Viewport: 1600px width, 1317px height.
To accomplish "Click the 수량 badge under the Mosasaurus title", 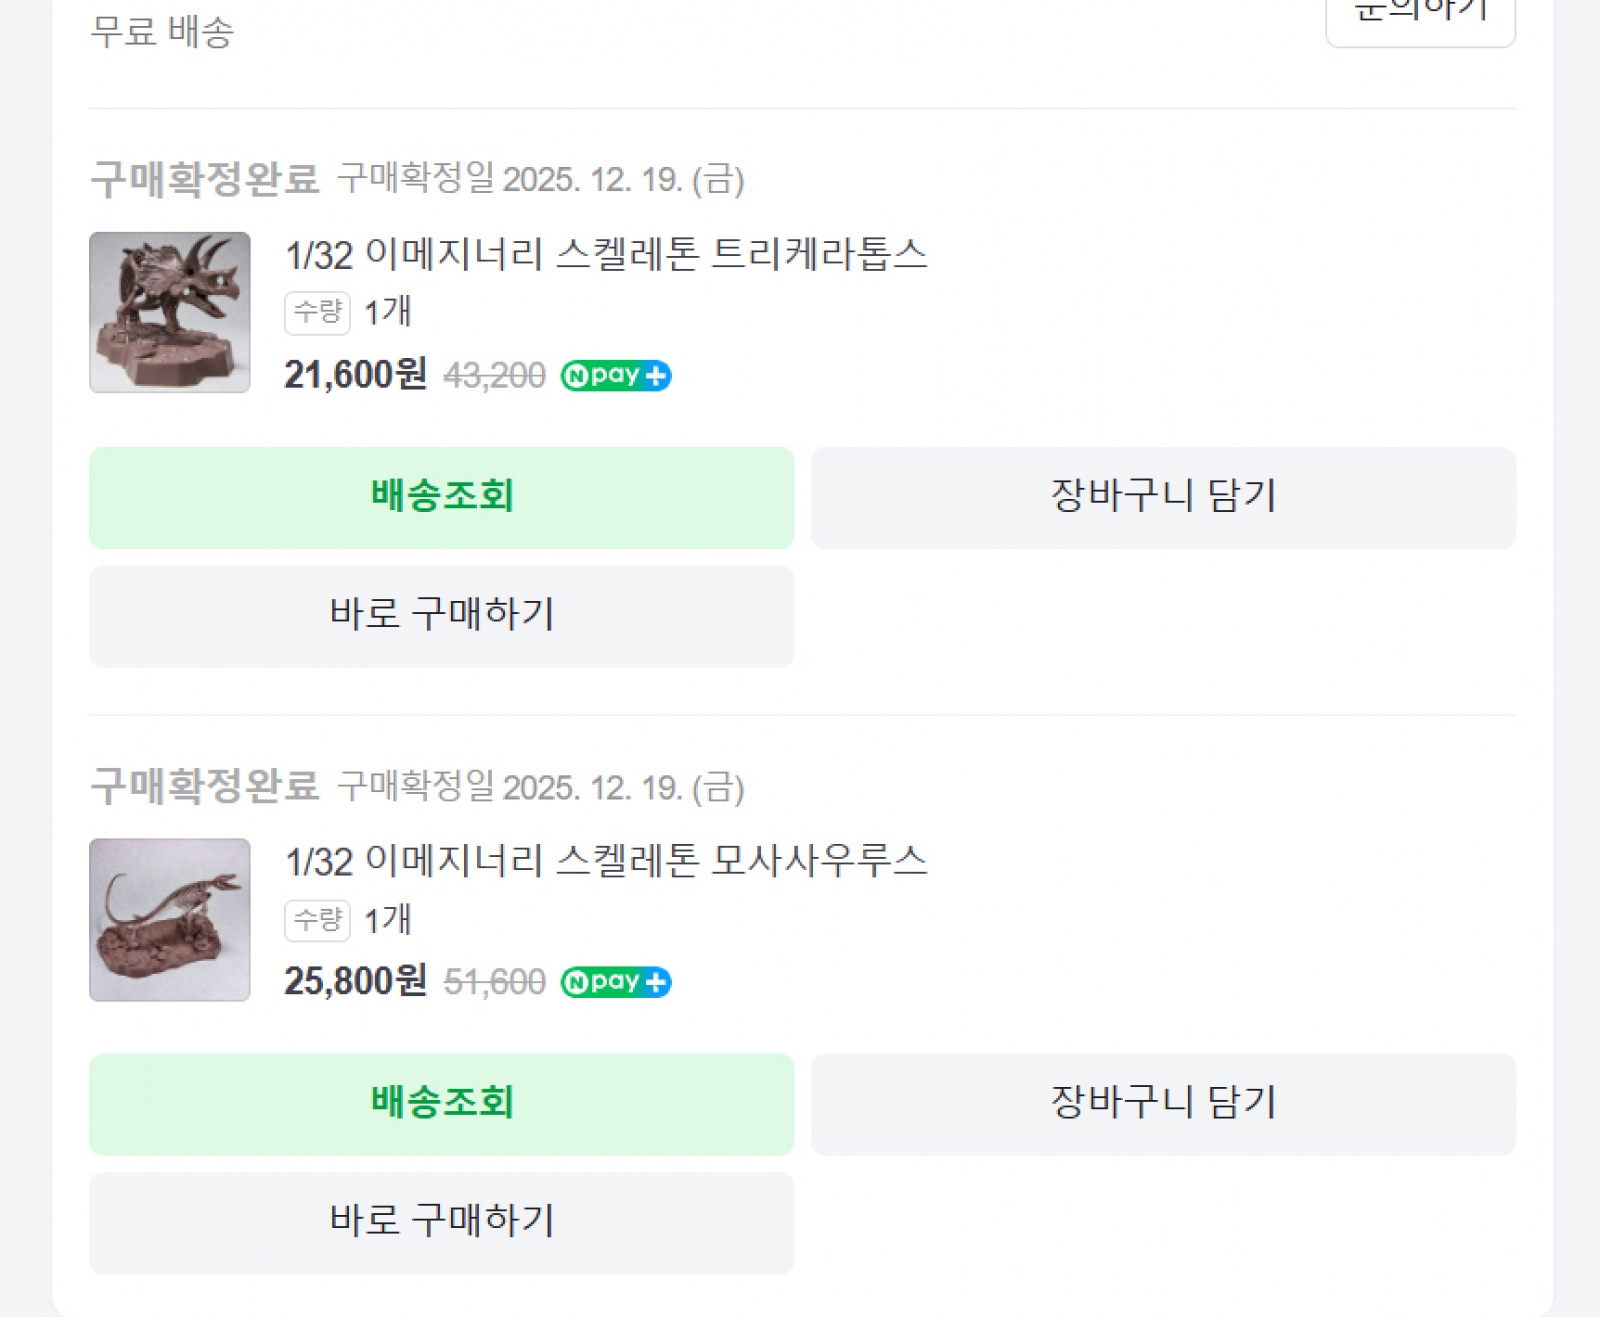I will pos(317,919).
